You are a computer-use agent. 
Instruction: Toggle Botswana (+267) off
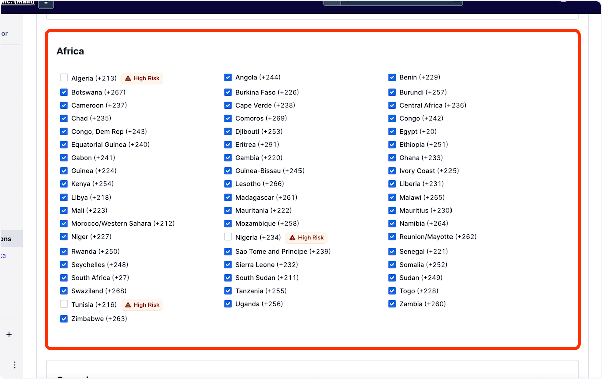tap(64, 92)
